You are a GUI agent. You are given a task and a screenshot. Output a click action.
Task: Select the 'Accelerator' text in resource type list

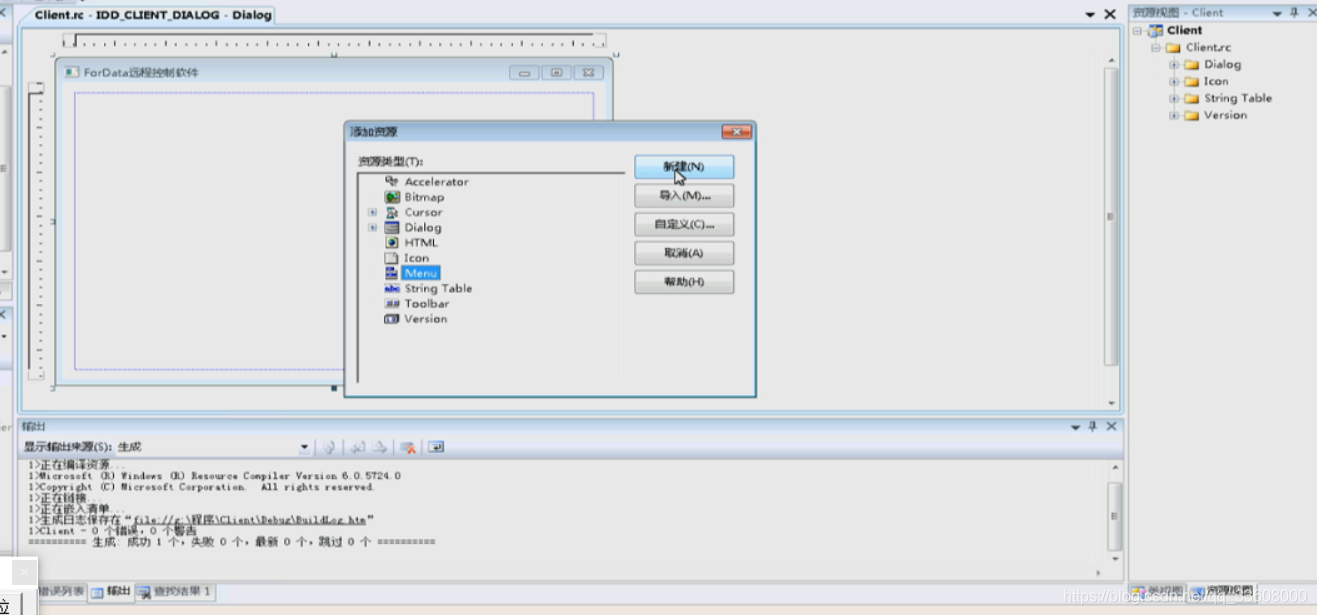pyautogui.click(x=436, y=181)
